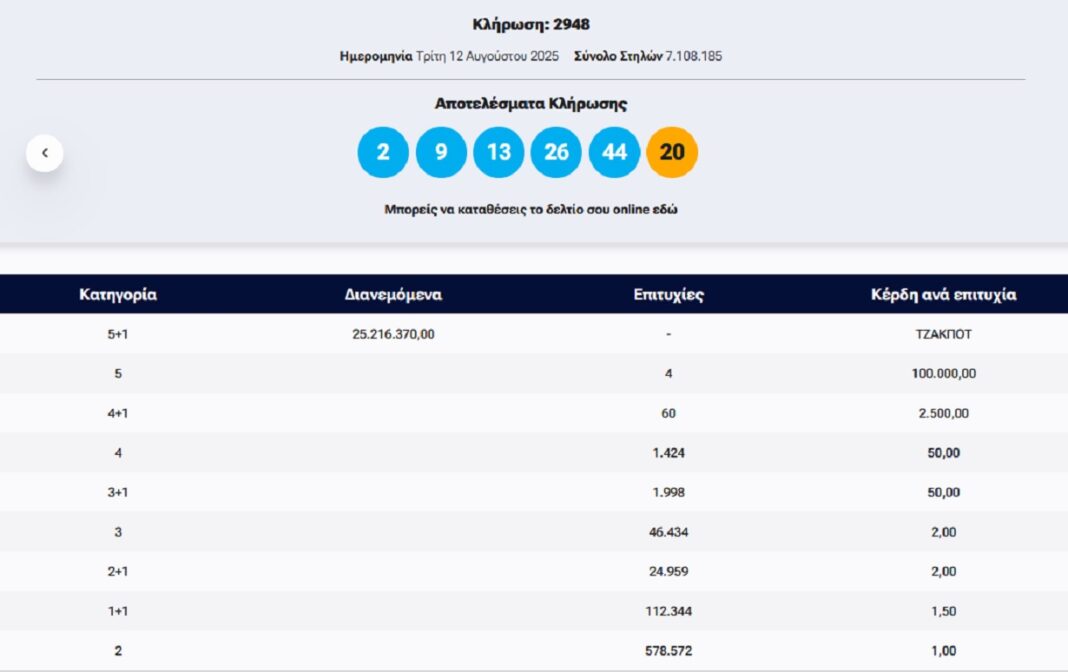Click the Διανεμόμενα column header
Image resolution: width=1068 pixels, height=672 pixels.
[x=393, y=295]
